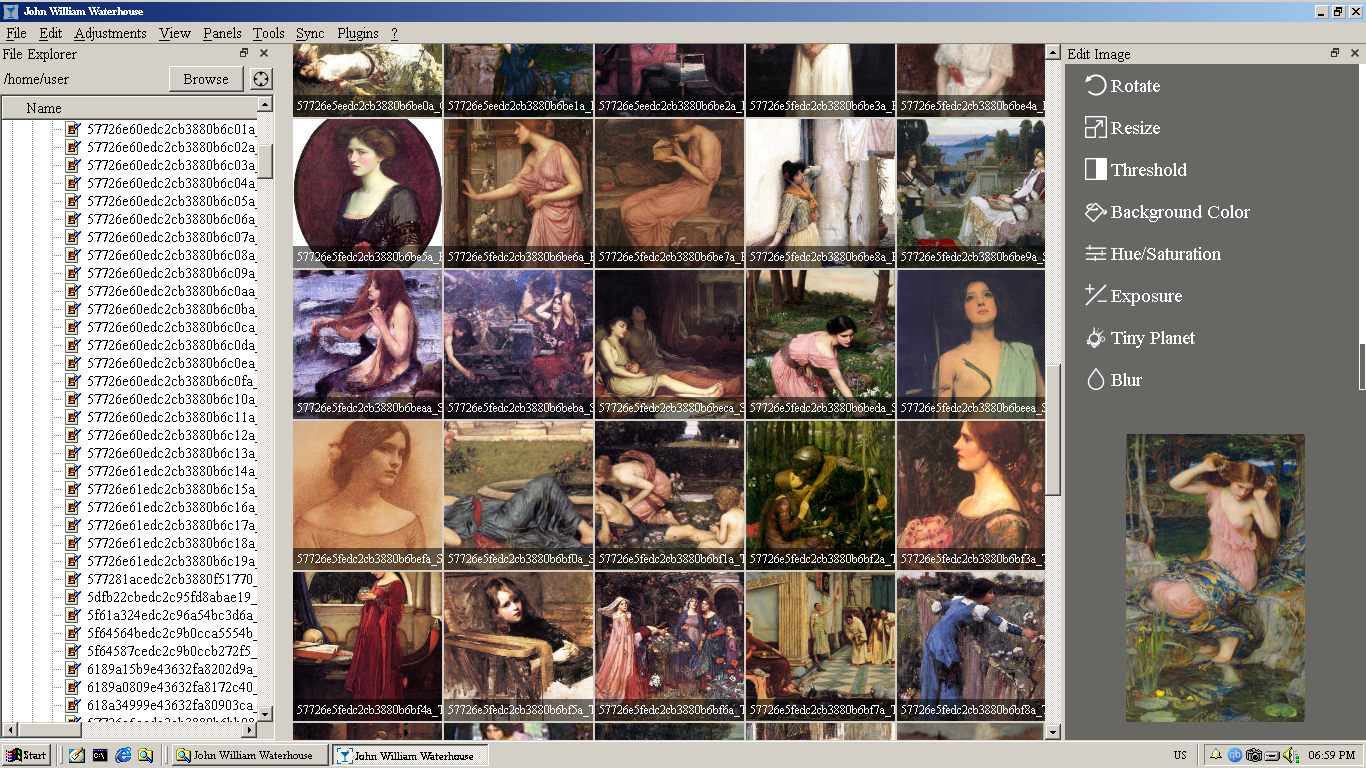
Task: Choose the Background Color option
Action: pos(1168,212)
